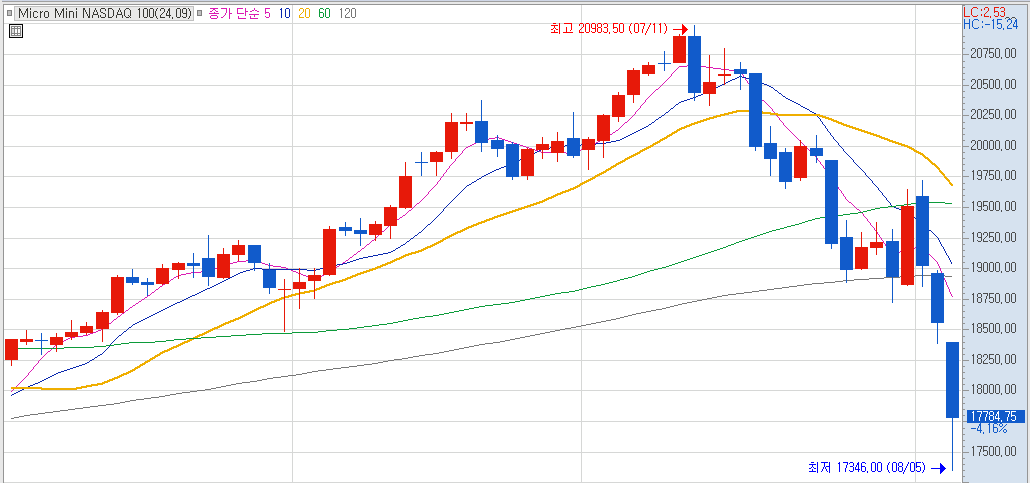Select the 최고 20983.50 (07/11) annotation
The height and width of the screenshot is (483, 1030).
607,29
